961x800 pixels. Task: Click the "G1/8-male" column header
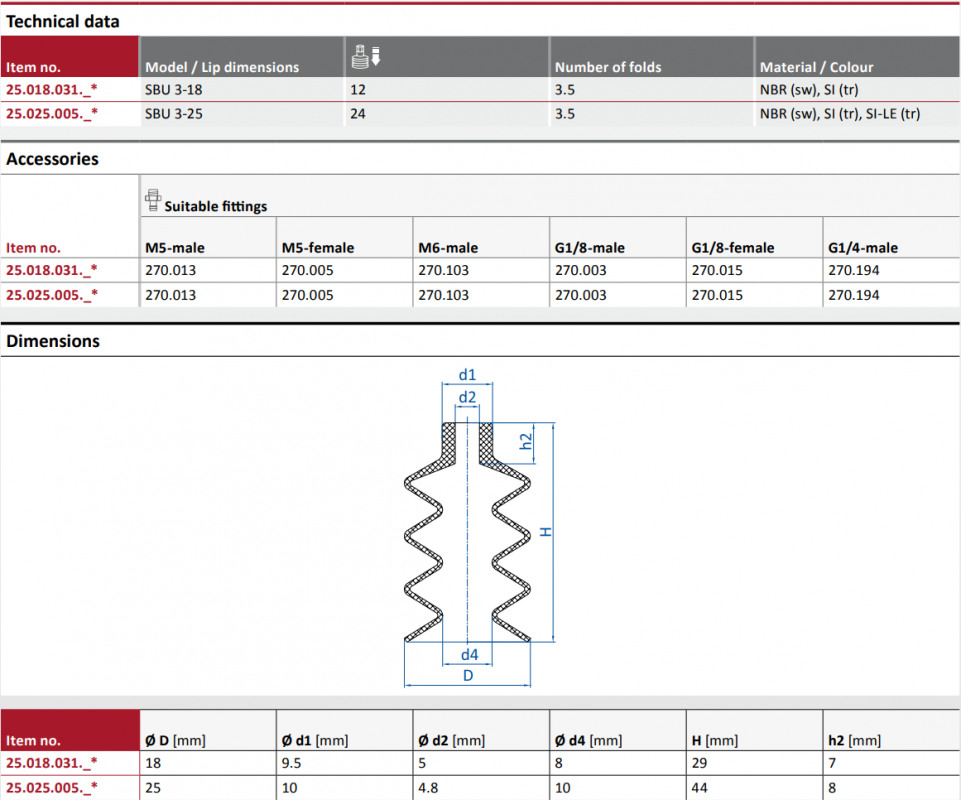click(x=590, y=248)
